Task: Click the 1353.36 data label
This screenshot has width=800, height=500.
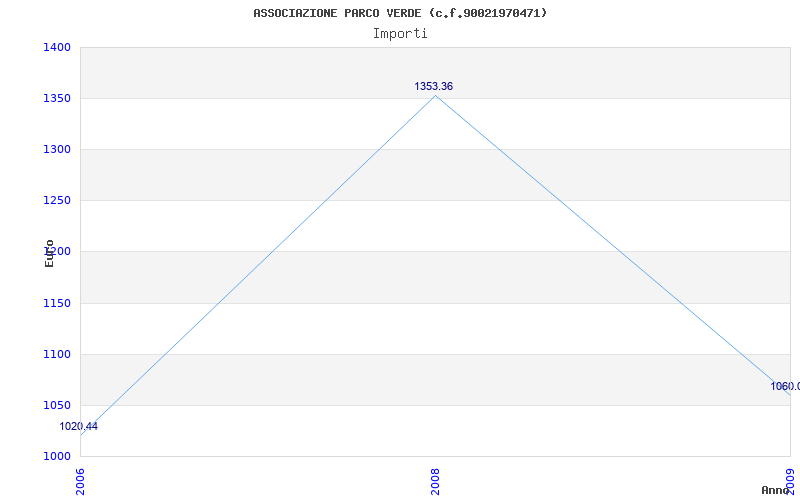Action: pyautogui.click(x=433, y=86)
